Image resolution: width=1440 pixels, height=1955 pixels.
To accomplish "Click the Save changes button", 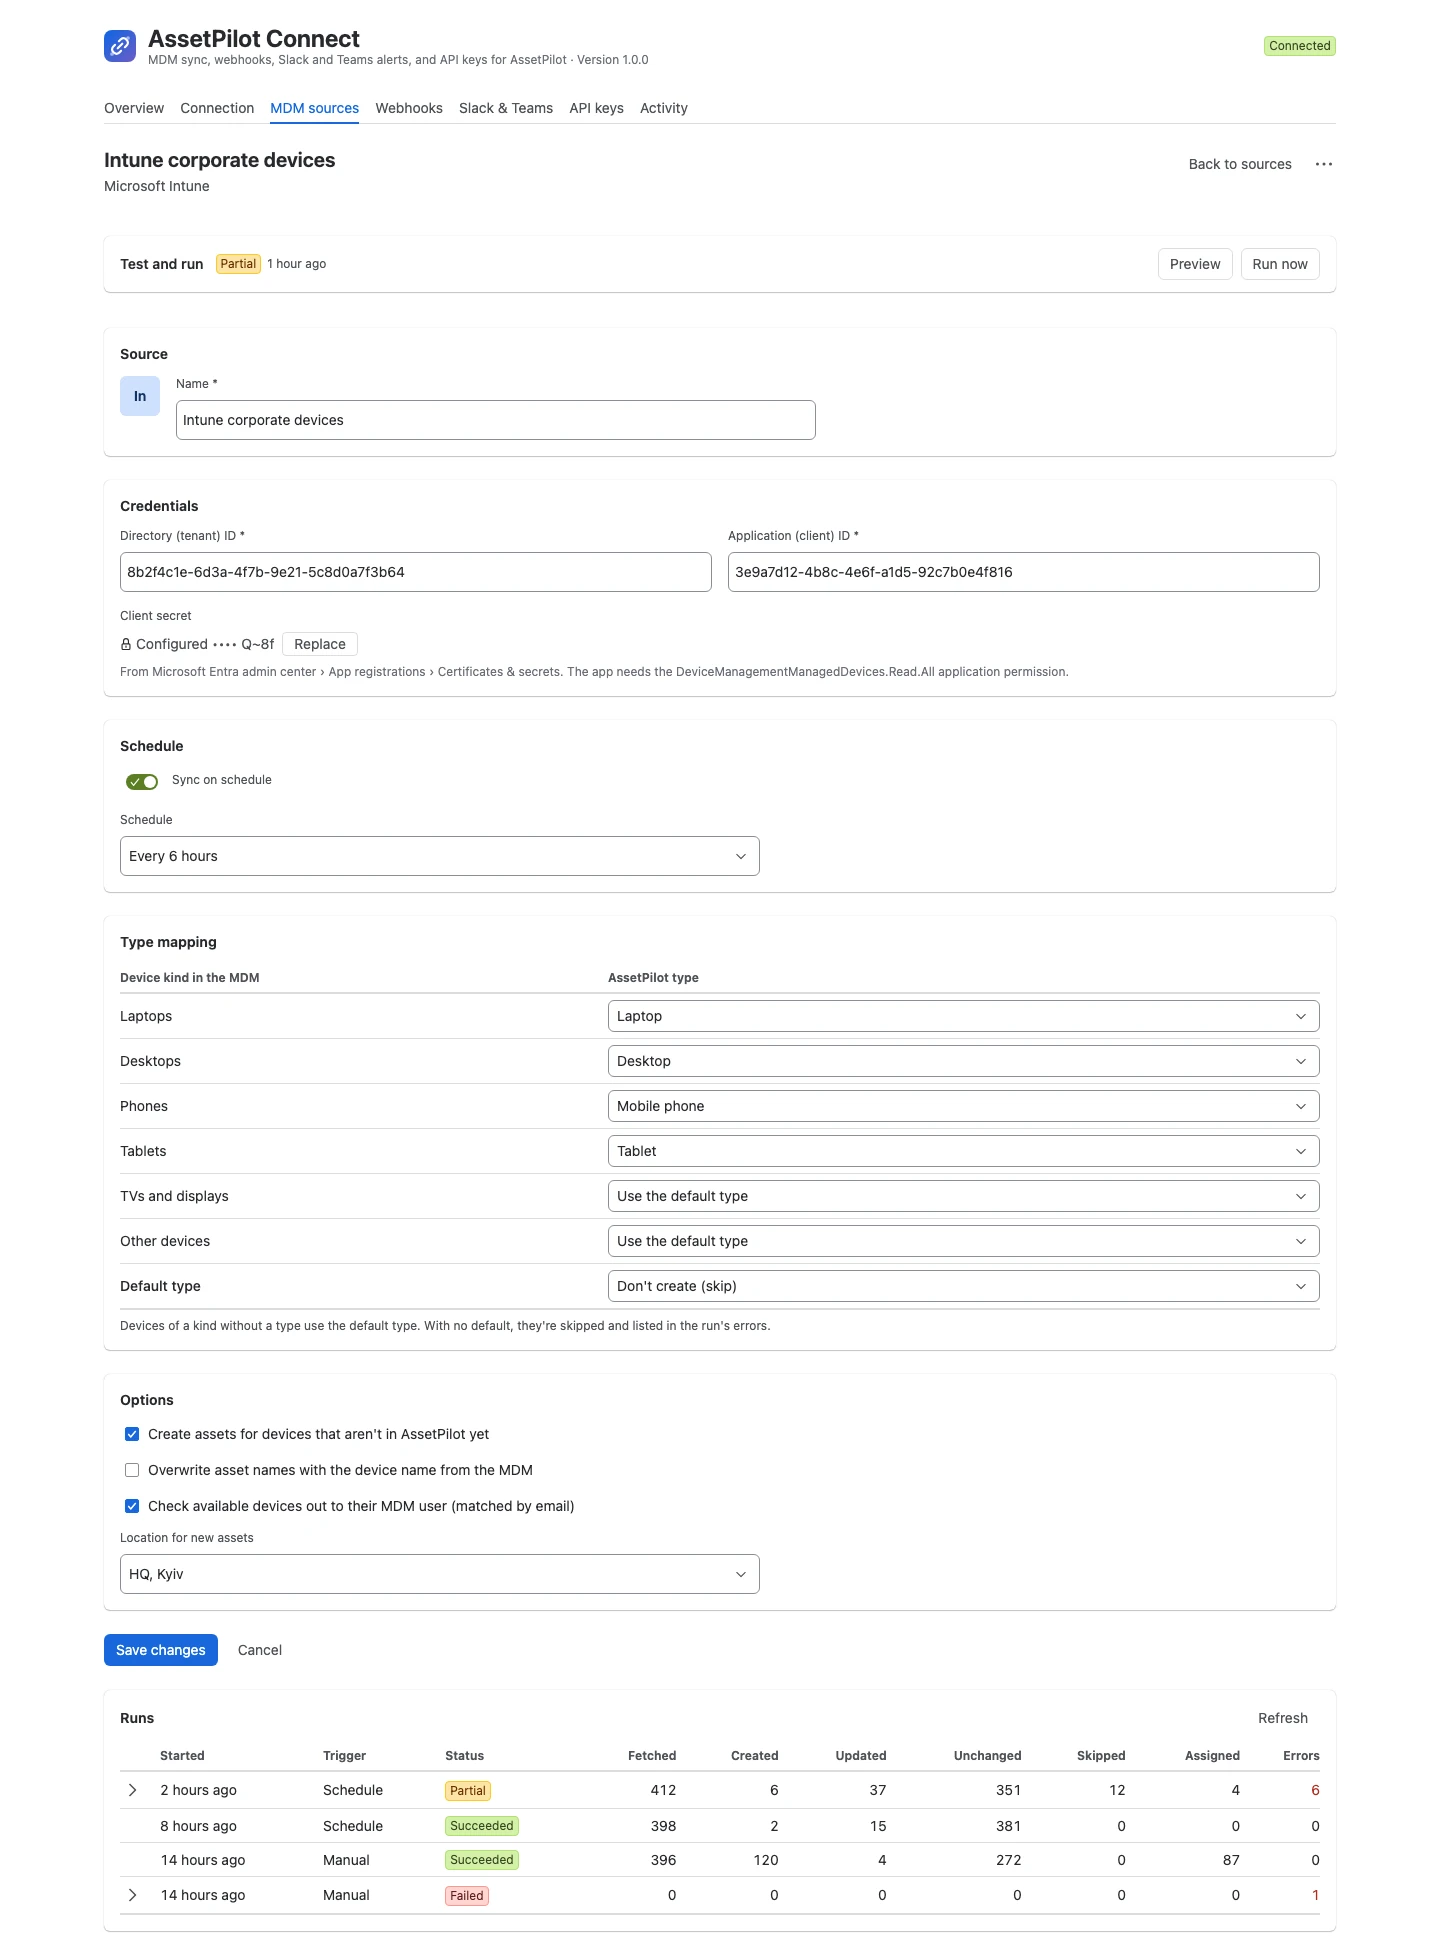I will [161, 1650].
